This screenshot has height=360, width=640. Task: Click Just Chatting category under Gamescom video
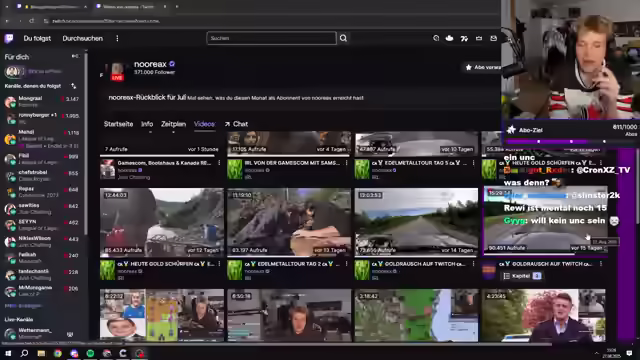(x=134, y=178)
